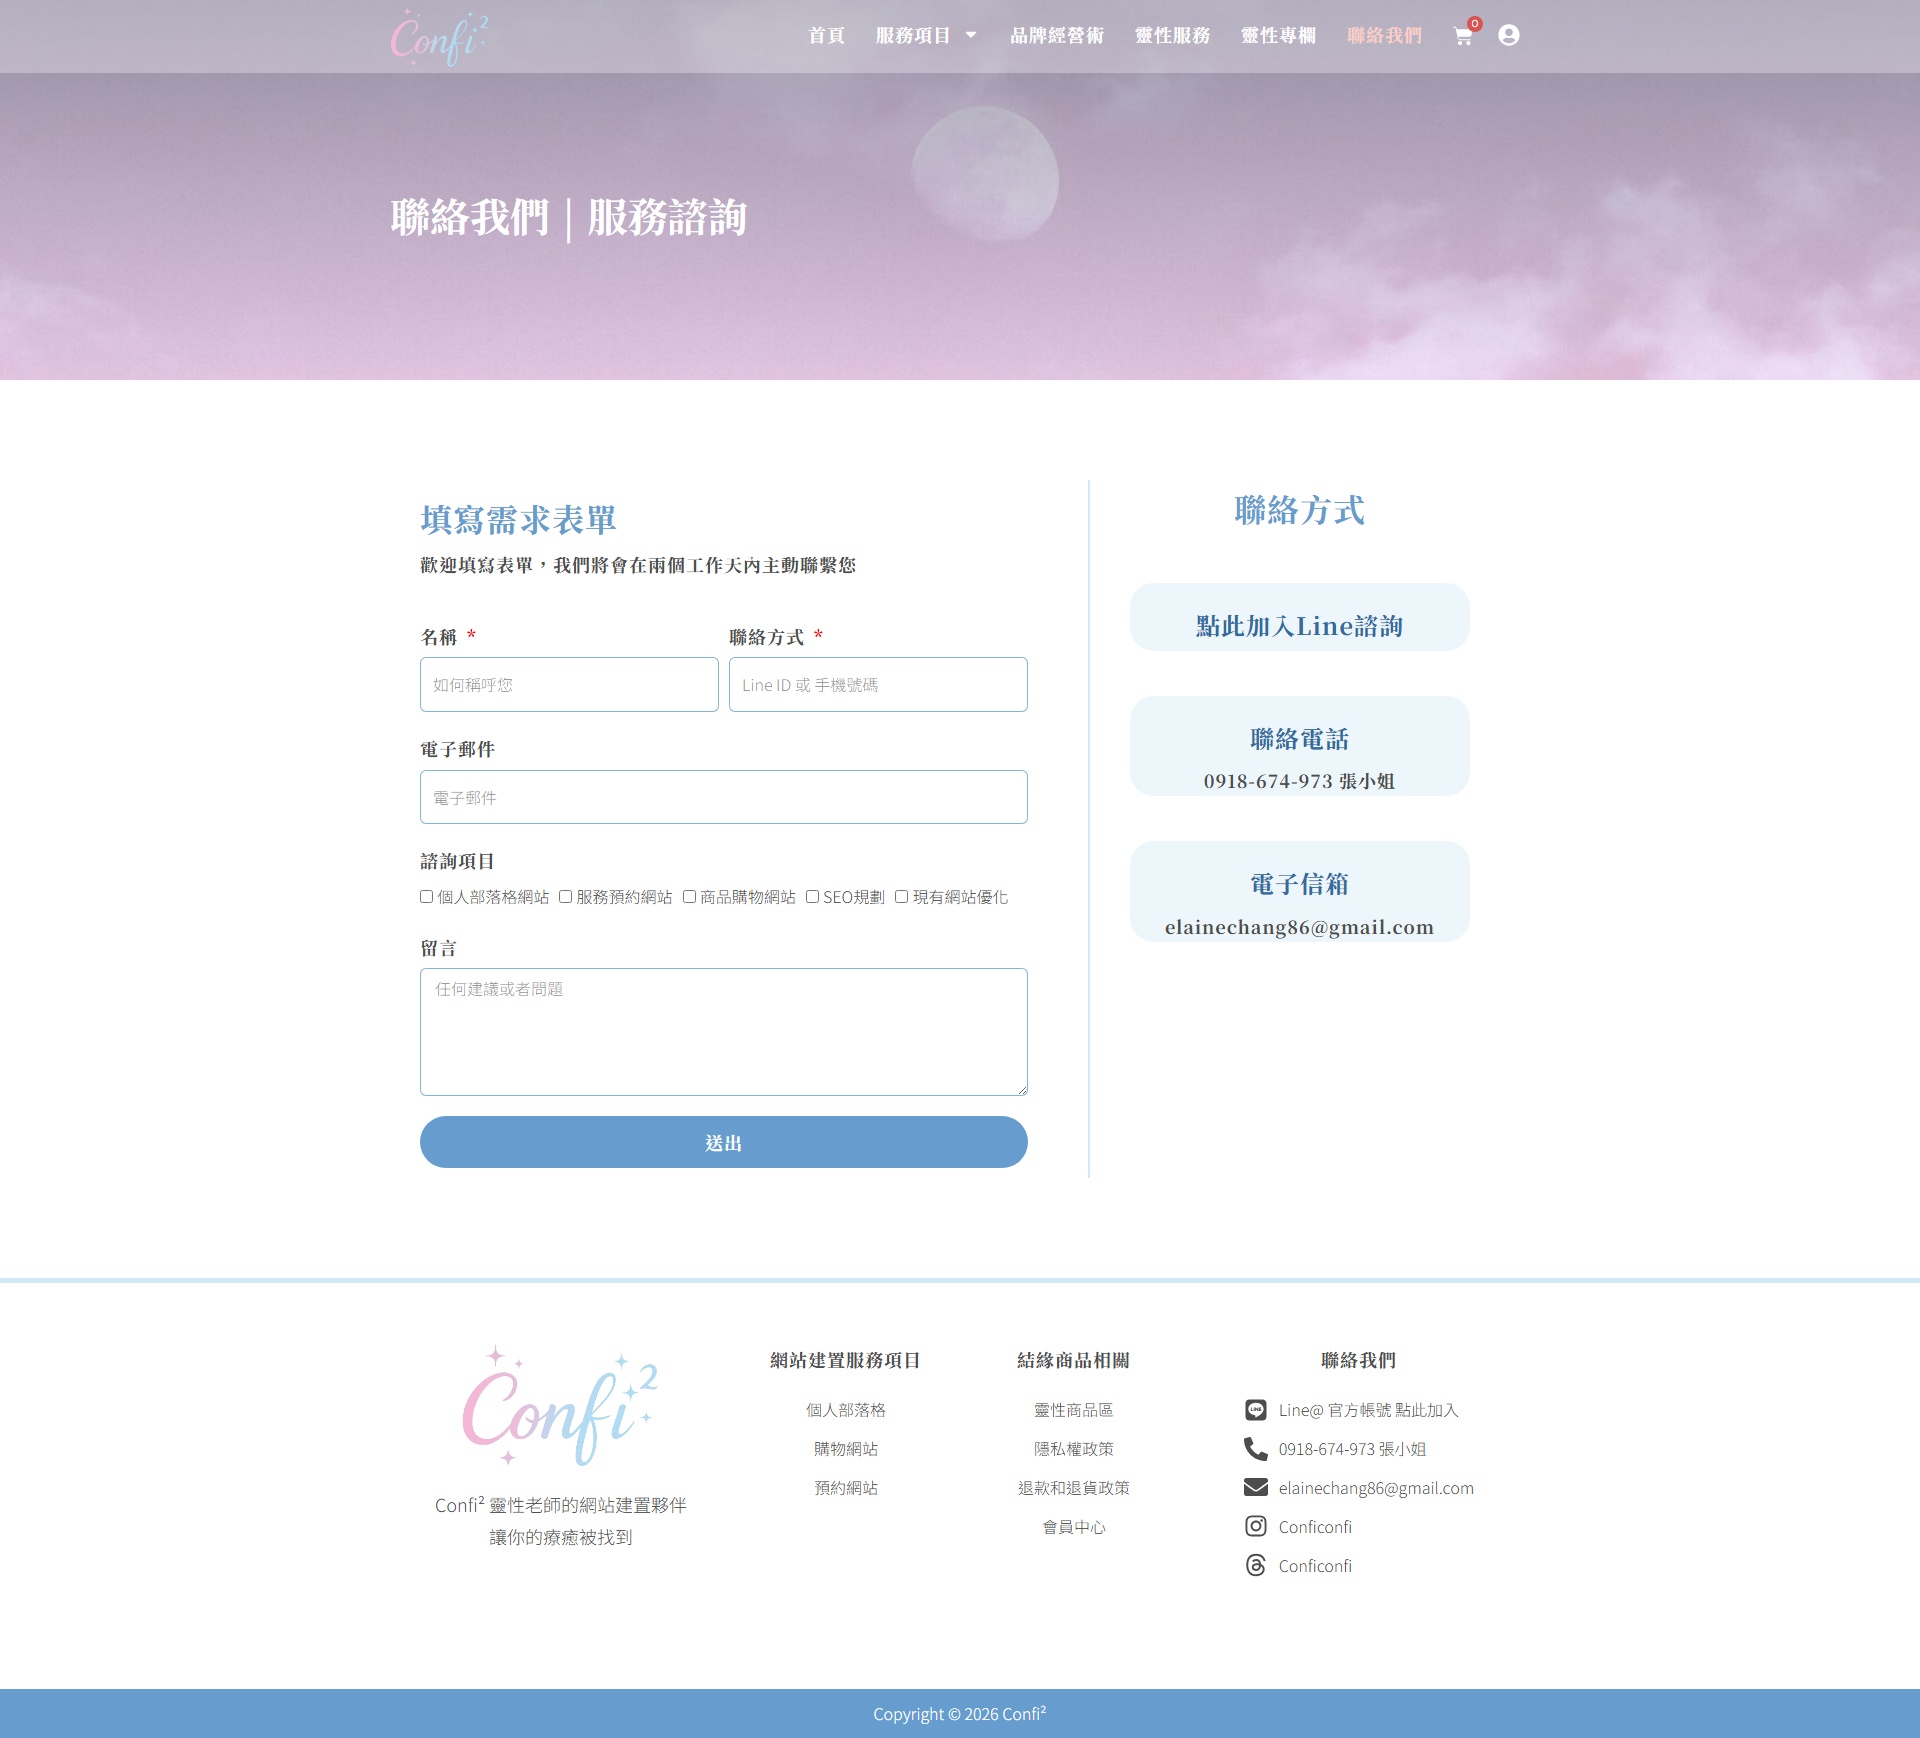Viewport: 1920px width, 1738px height.
Task: Open the shopping cart icon
Action: click(x=1462, y=37)
